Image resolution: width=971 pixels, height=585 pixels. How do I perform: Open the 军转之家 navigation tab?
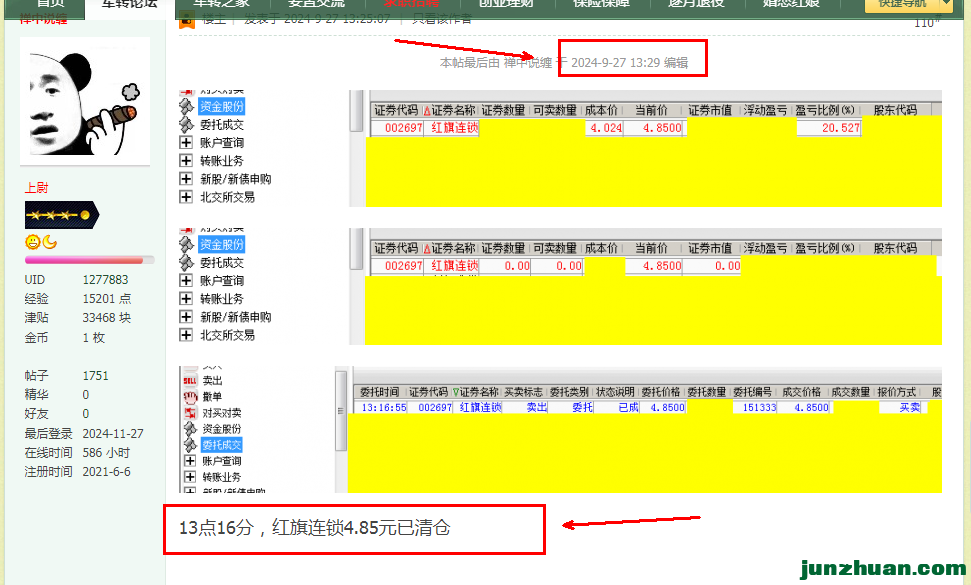point(221,4)
